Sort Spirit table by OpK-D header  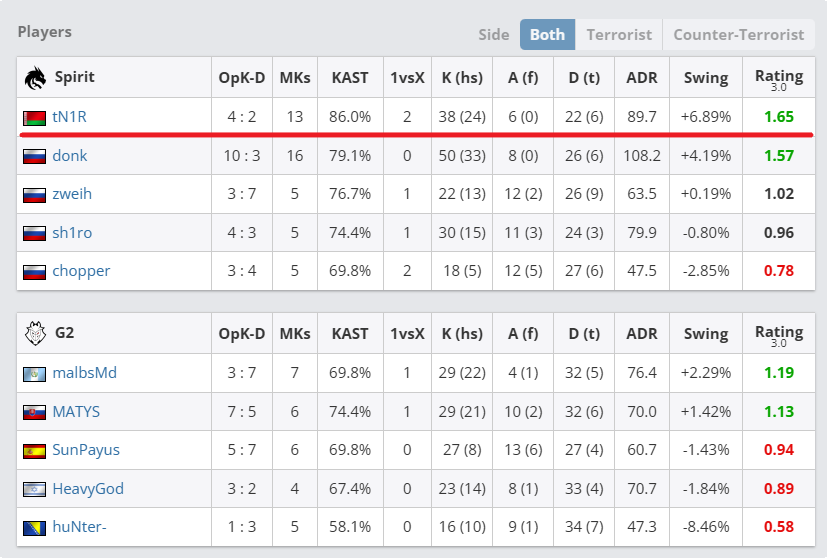[x=241, y=77]
